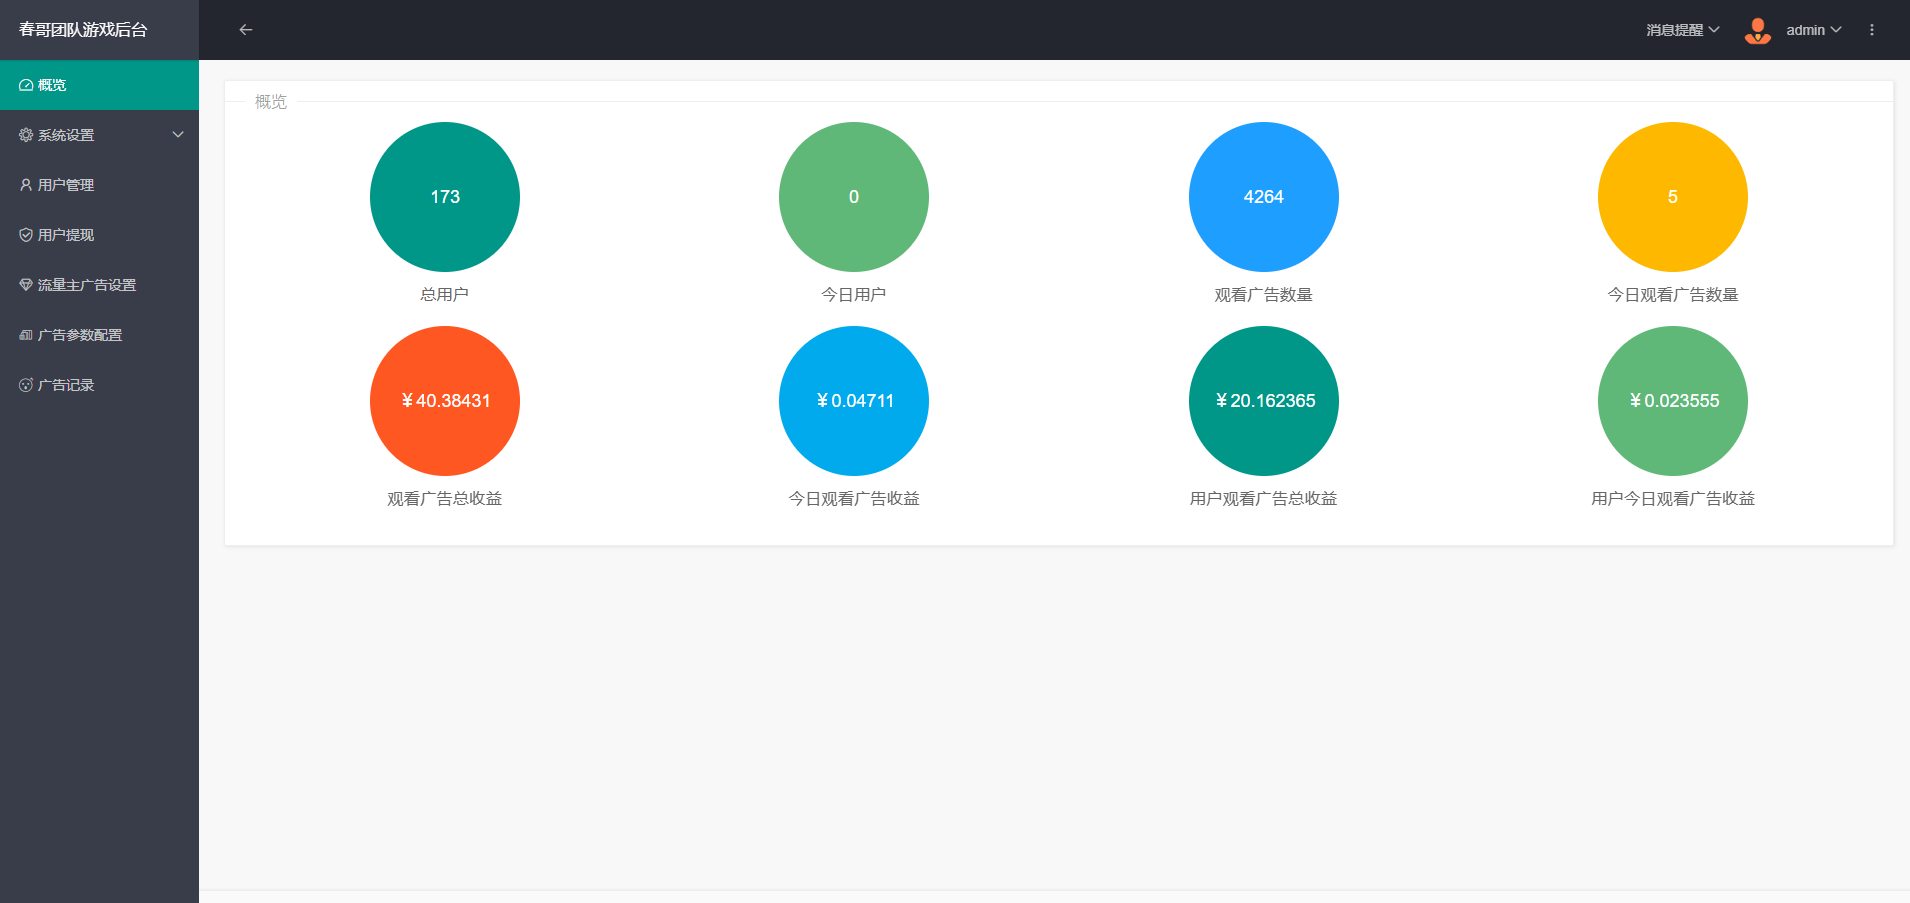
Task: Click the orange ¥40.38431 circle
Action: pyautogui.click(x=445, y=401)
